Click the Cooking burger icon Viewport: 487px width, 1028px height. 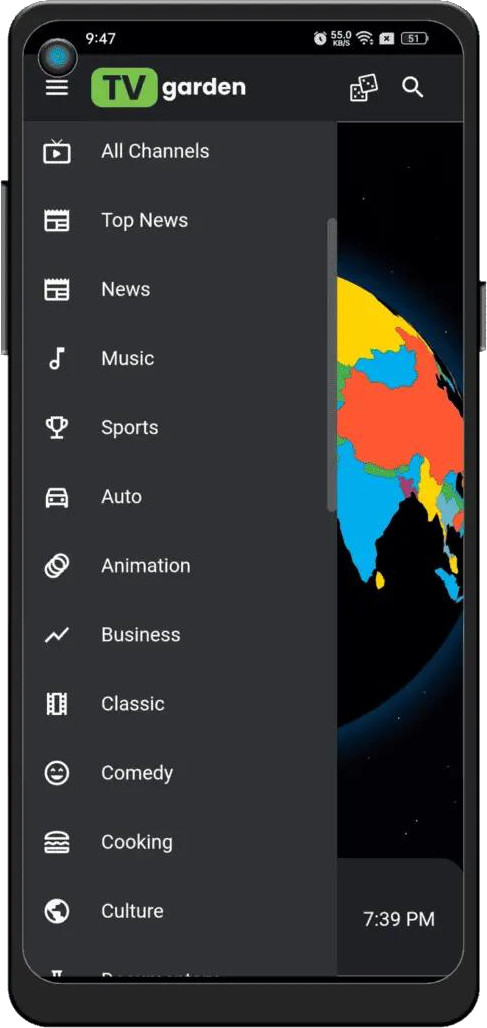57,842
